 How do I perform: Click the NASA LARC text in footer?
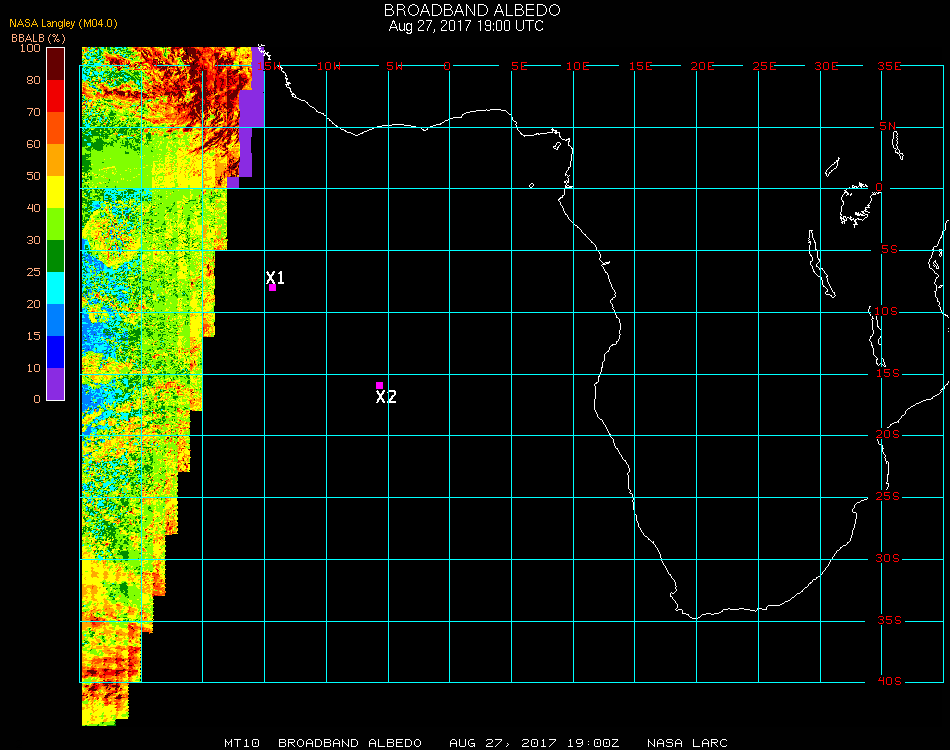687,743
